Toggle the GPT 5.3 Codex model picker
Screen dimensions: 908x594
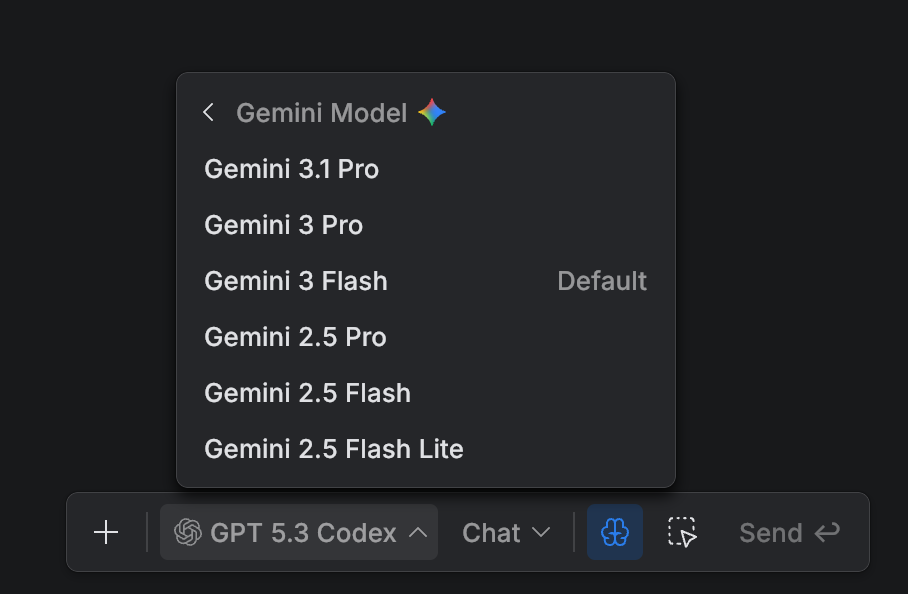[x=298, y=532]
